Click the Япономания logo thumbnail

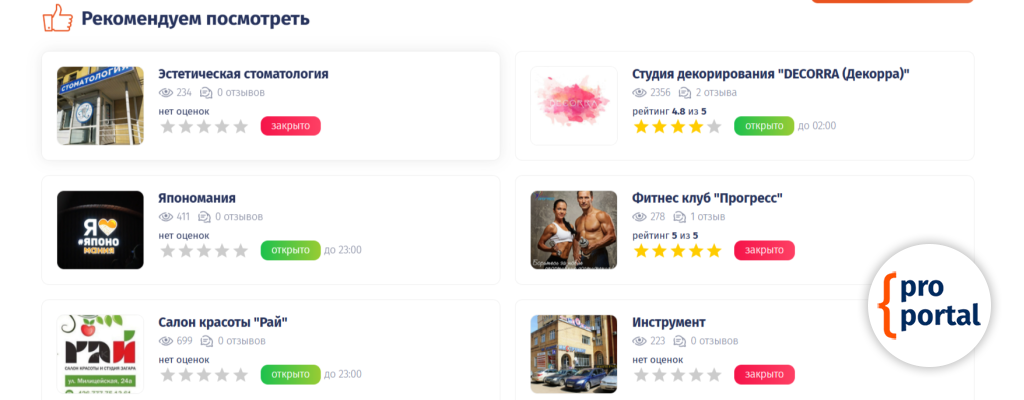tap(100, 230)
